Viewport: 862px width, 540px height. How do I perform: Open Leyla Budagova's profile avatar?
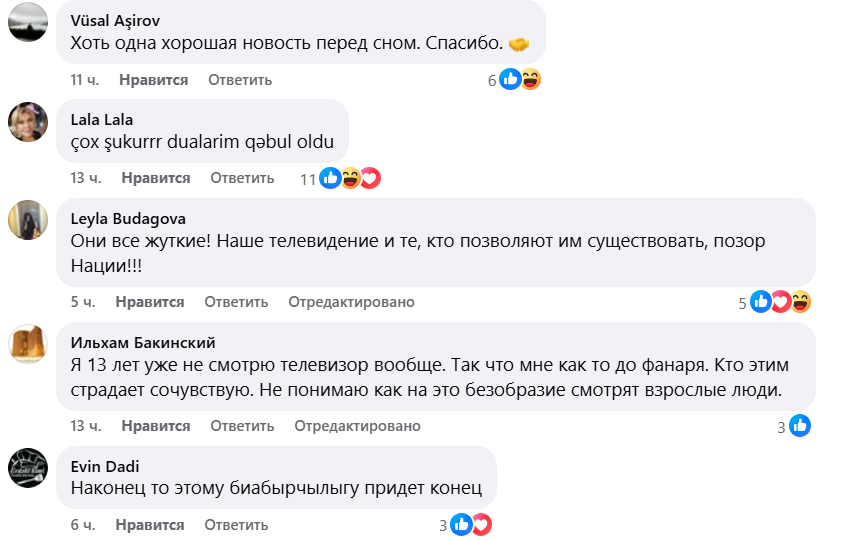[28, 219]
